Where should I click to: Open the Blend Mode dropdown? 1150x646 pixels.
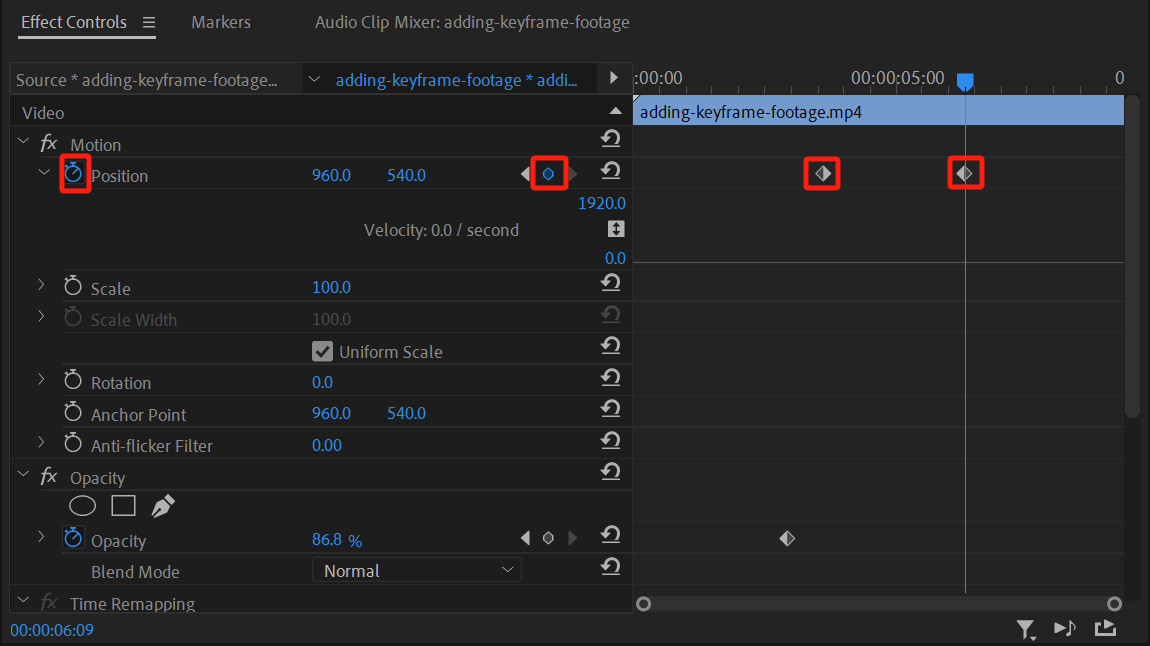(x=416, y=569)
